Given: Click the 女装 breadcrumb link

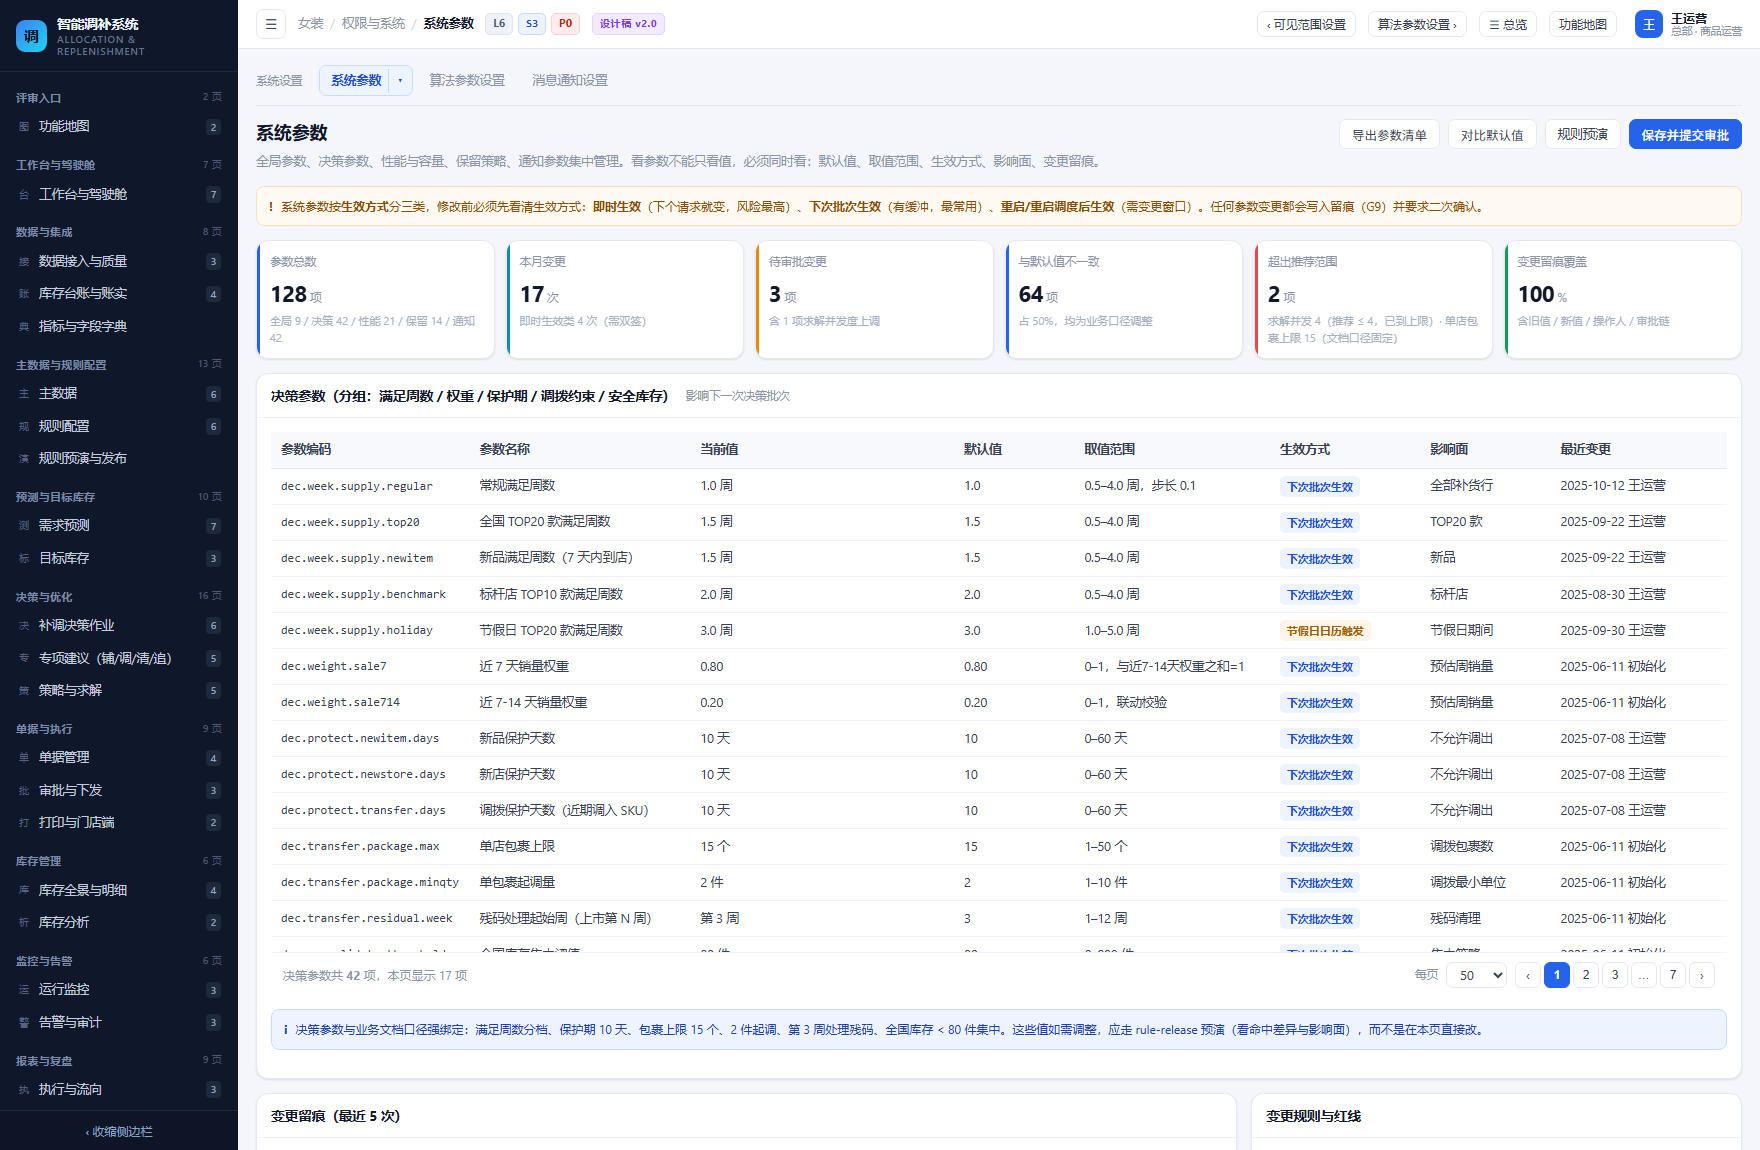Looking at the screenshot, I should point(310,24).
